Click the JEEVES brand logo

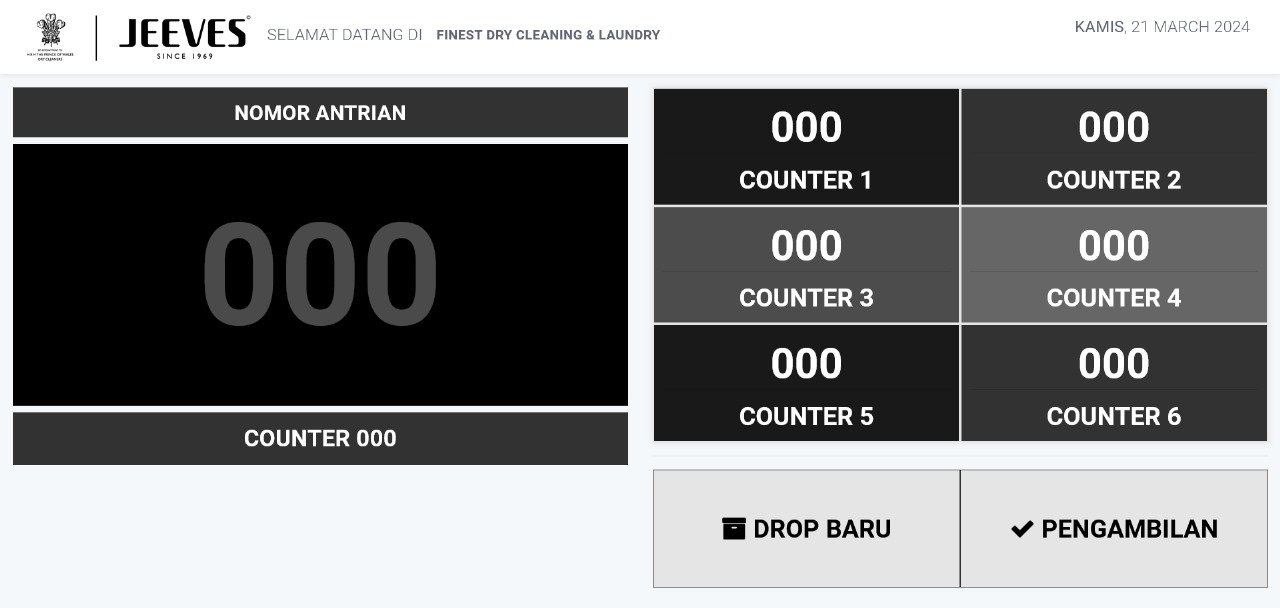183,37
